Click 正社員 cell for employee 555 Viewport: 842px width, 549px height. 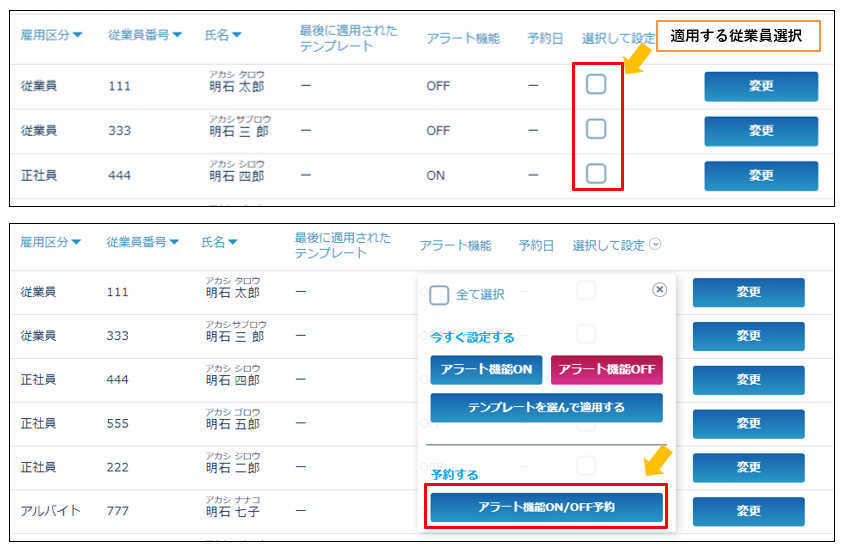[38, 424]
